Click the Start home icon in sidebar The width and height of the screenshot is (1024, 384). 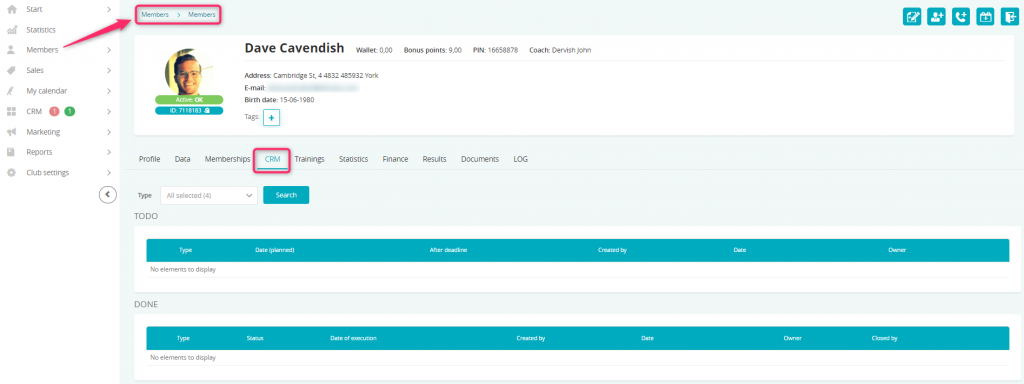(x=11, y=10)
